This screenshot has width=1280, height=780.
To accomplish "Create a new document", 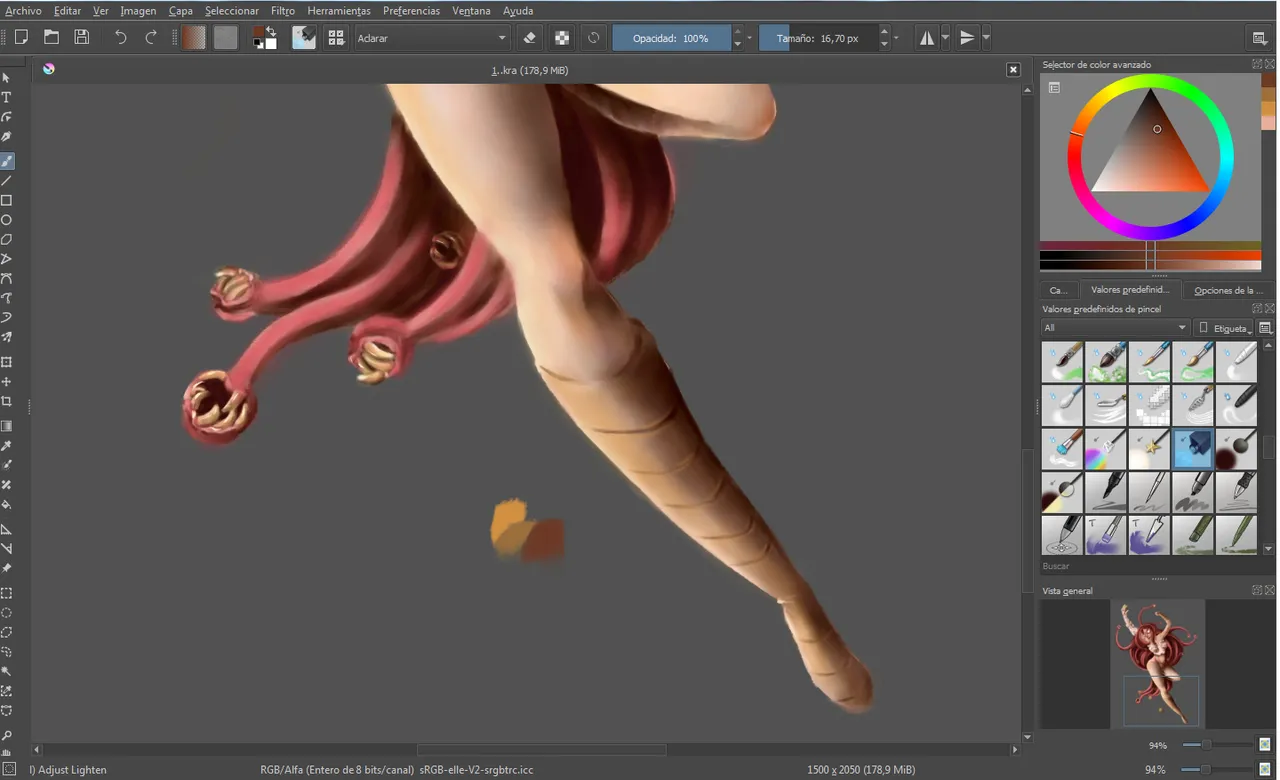I will point(20,38).
